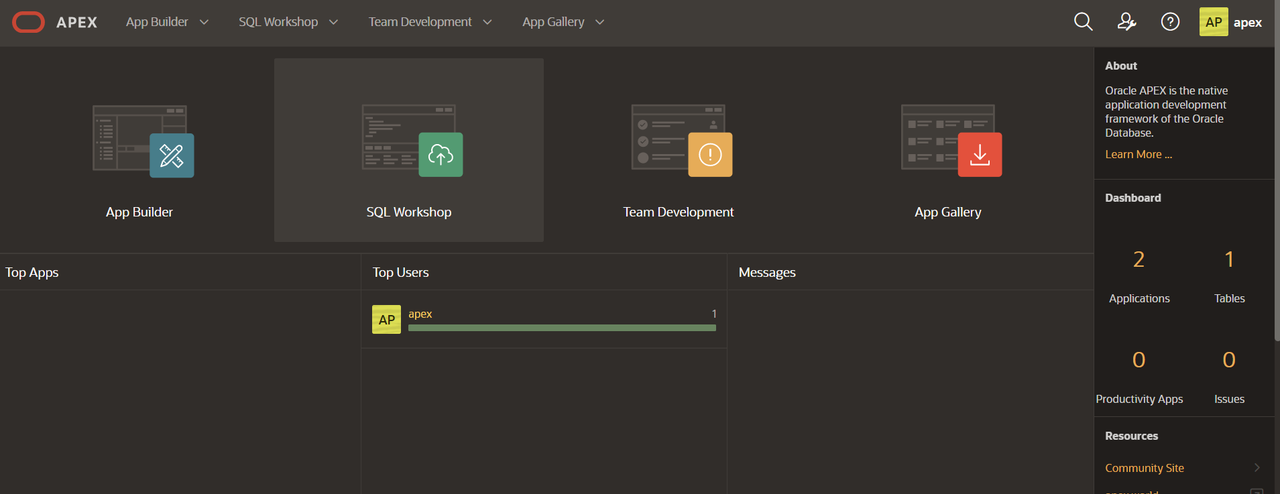Open the Team Development card label
Screen dimensions: 1280x494
tap(678, 212)
